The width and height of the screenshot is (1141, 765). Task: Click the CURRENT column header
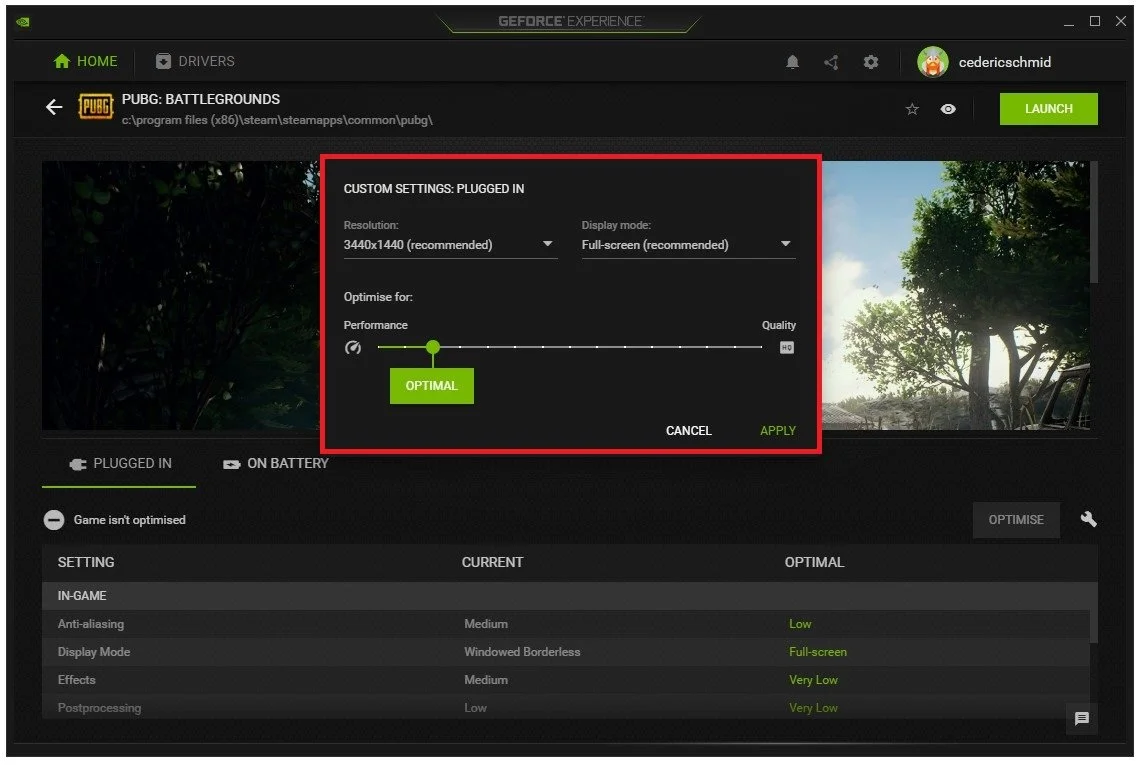pyautogui.click(x=492, y=563)
